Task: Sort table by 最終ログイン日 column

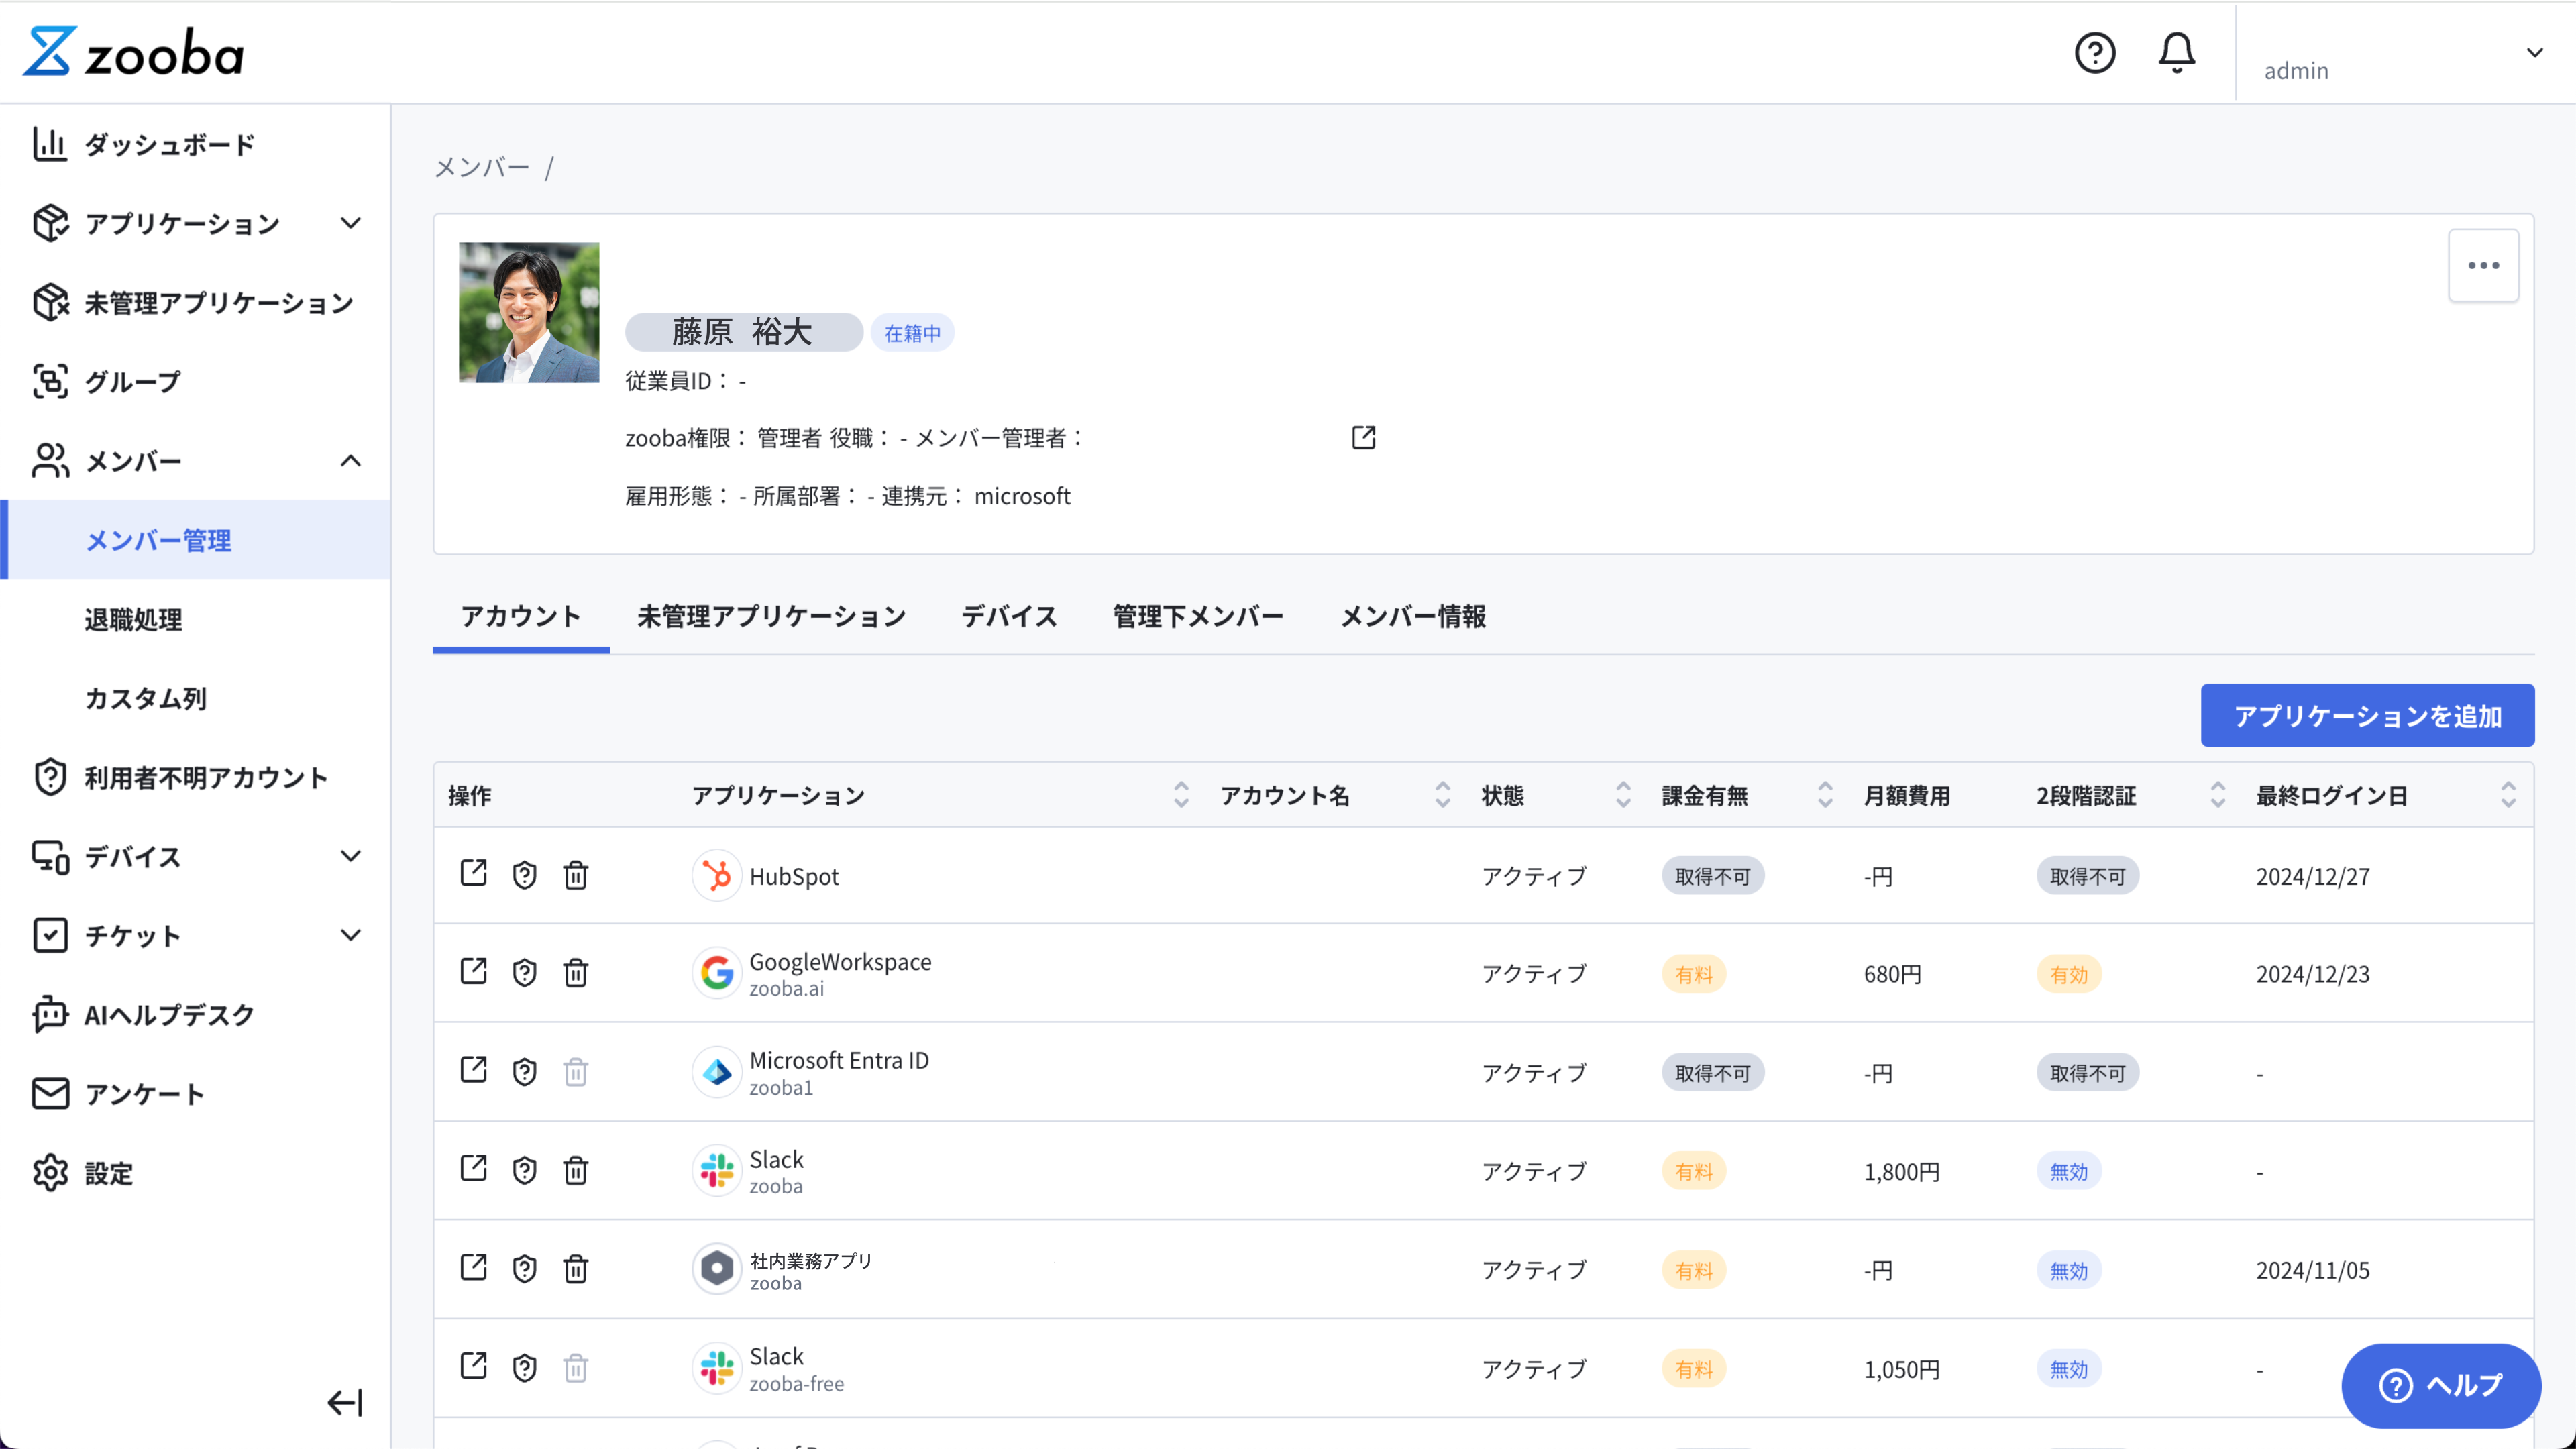Action: tap(2508, 794)
